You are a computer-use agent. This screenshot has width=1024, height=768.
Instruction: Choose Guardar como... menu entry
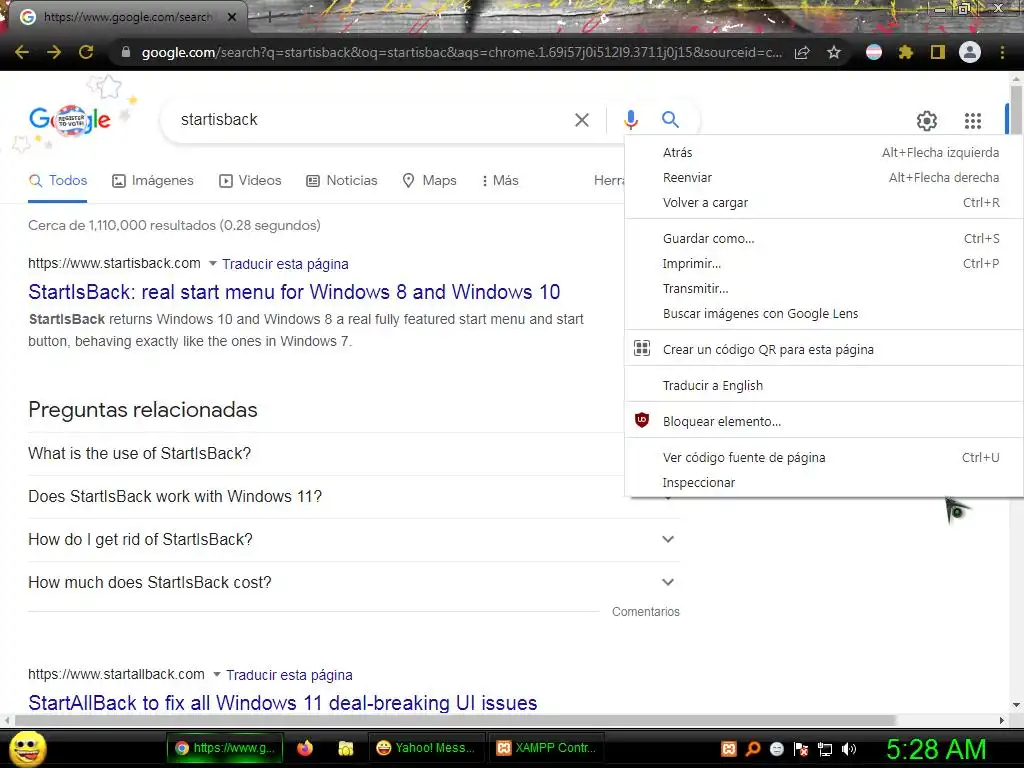[824, 238]
